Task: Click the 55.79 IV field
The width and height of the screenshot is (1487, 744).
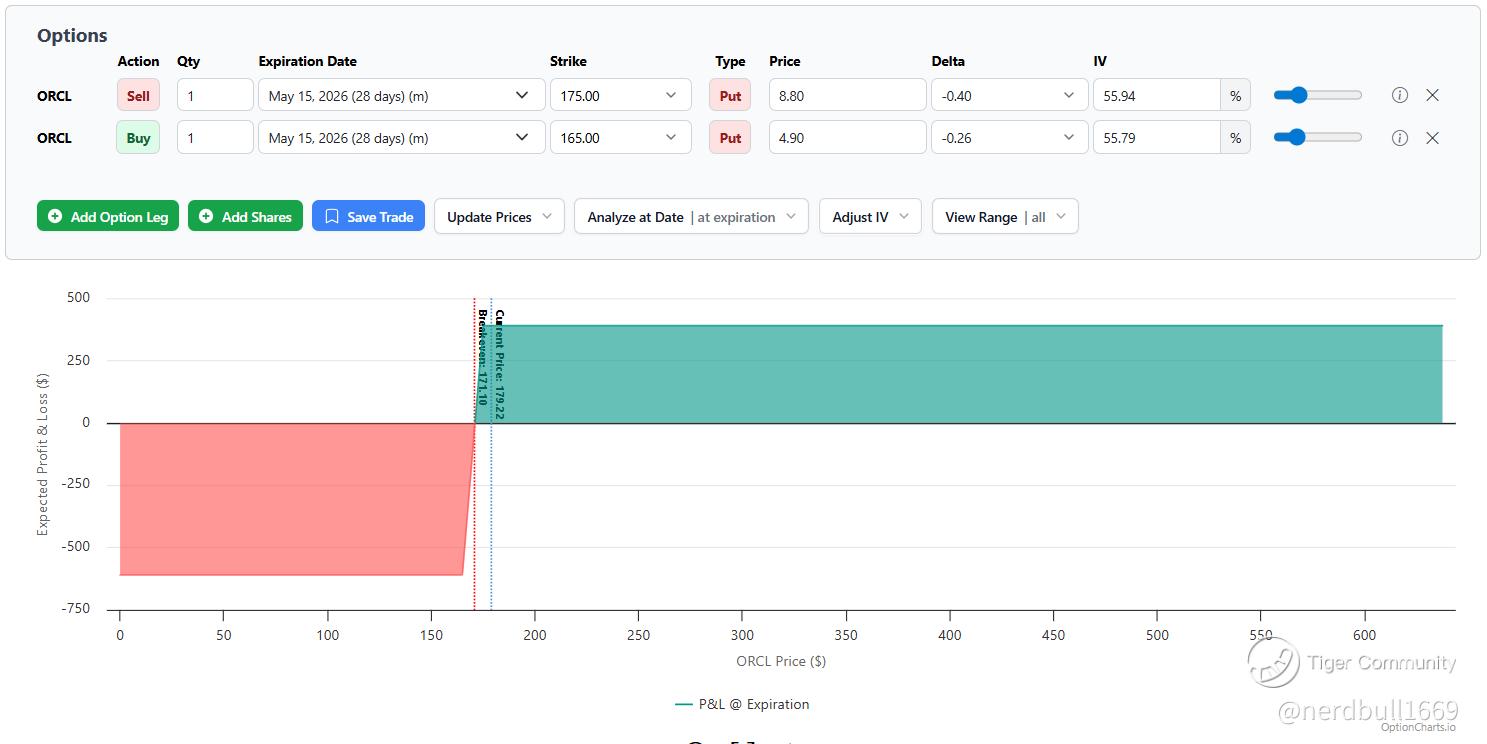Action: click(x=1157, y=138)
